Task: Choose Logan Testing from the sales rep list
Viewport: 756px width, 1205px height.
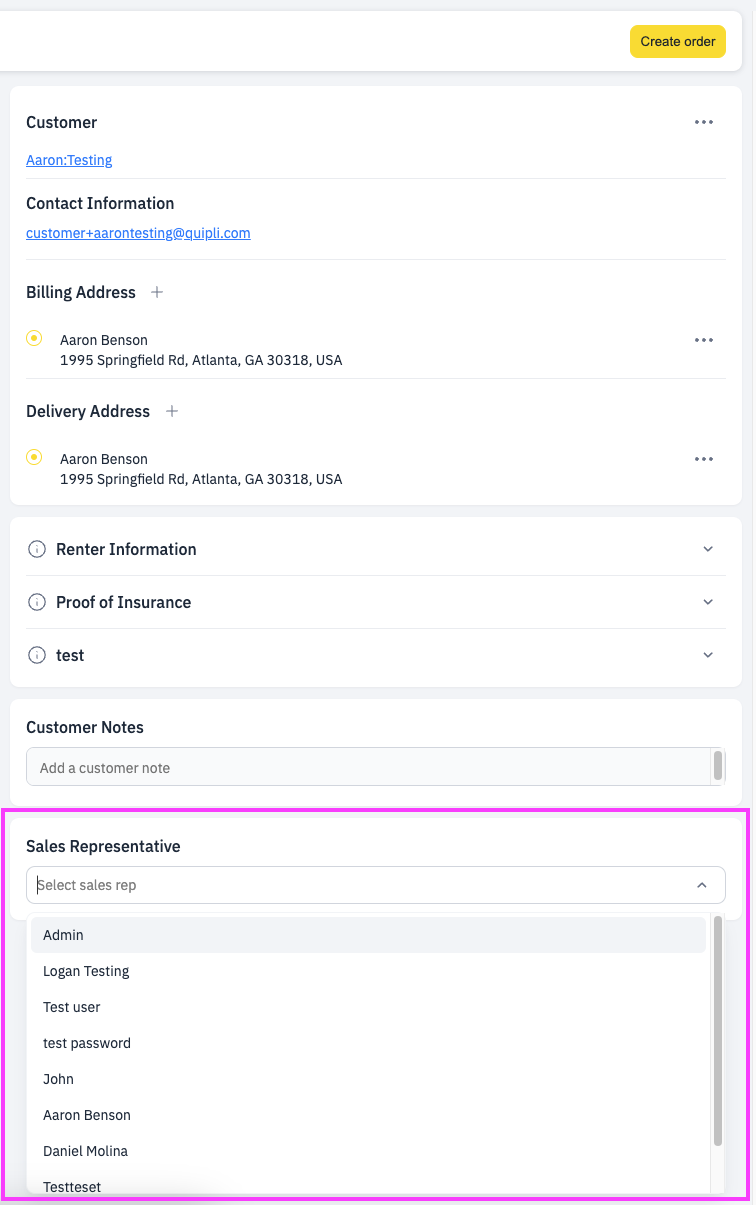Action: tap(368, 971)
